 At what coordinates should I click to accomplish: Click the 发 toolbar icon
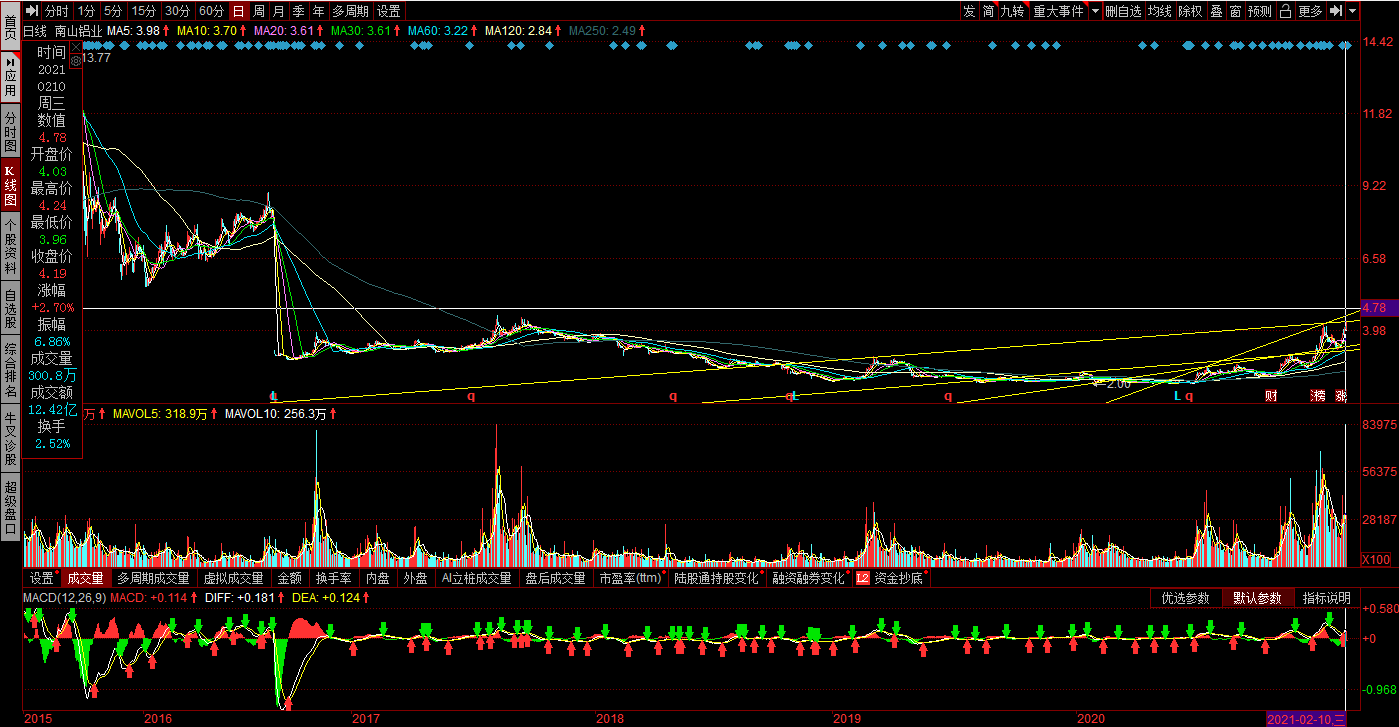point(969,11)
